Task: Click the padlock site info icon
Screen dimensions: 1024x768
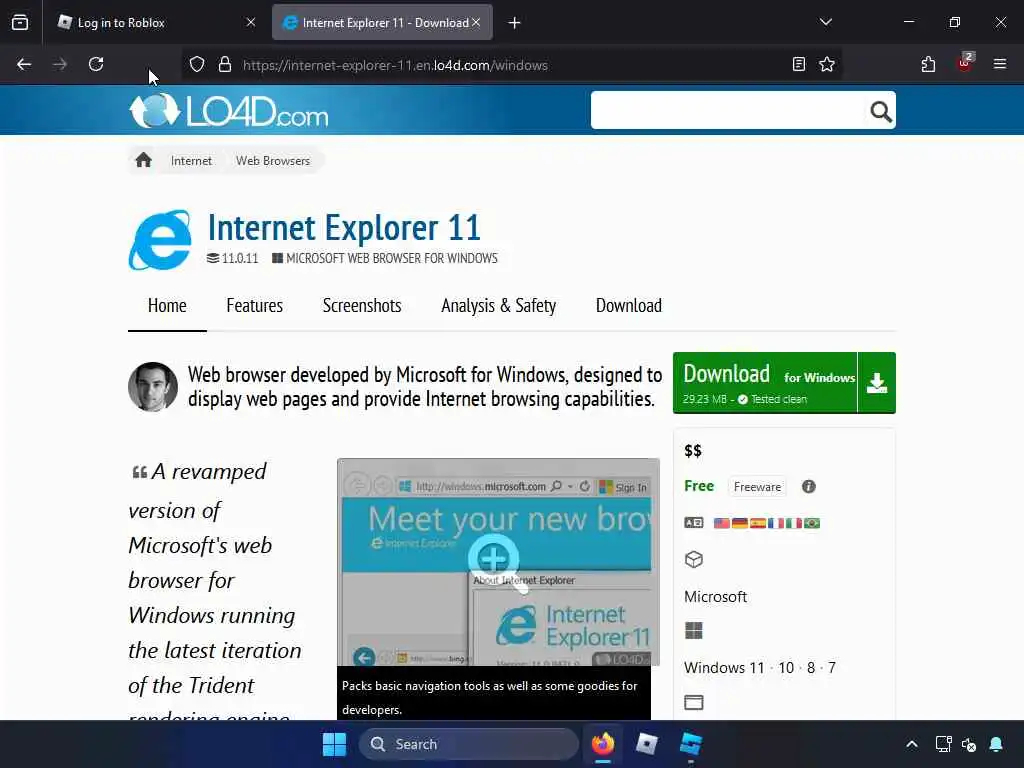Action: [225, 64]
